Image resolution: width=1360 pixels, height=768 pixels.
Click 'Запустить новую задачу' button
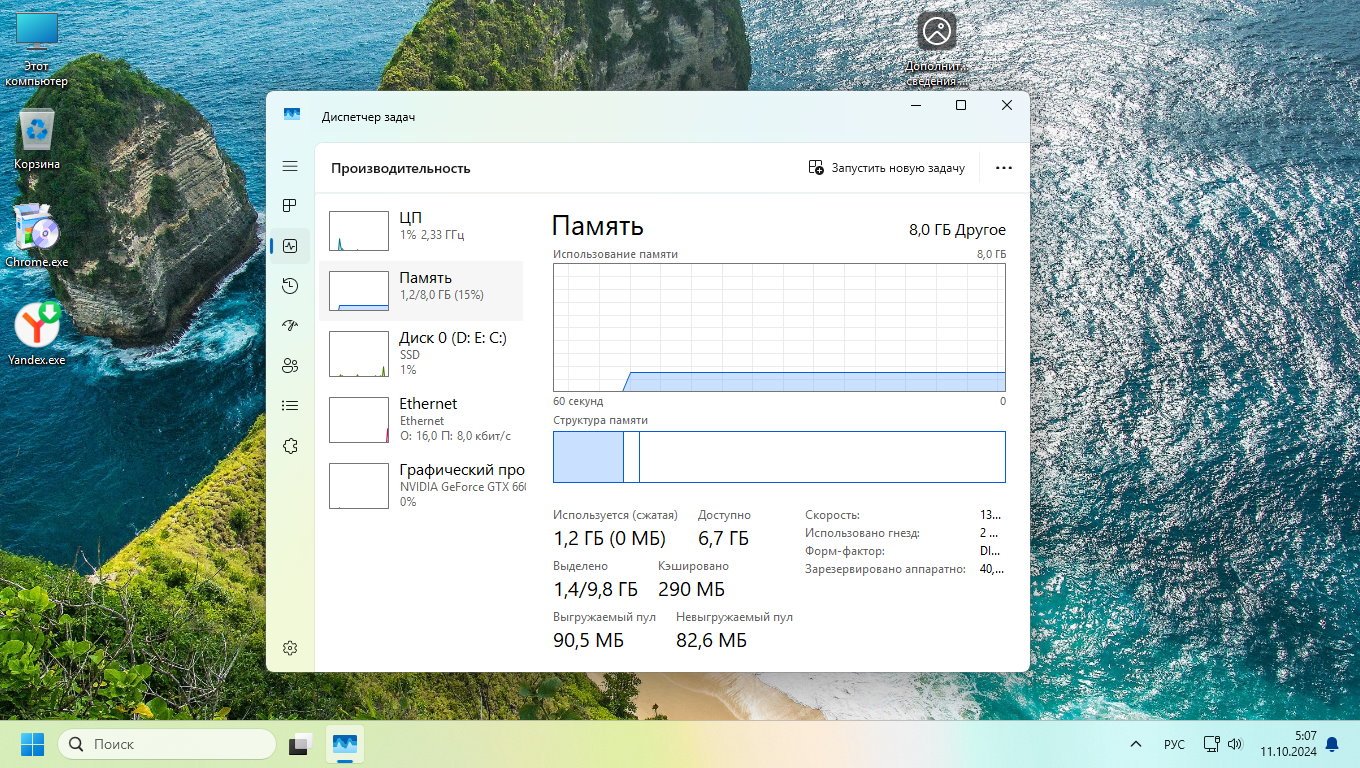[887, 168]
